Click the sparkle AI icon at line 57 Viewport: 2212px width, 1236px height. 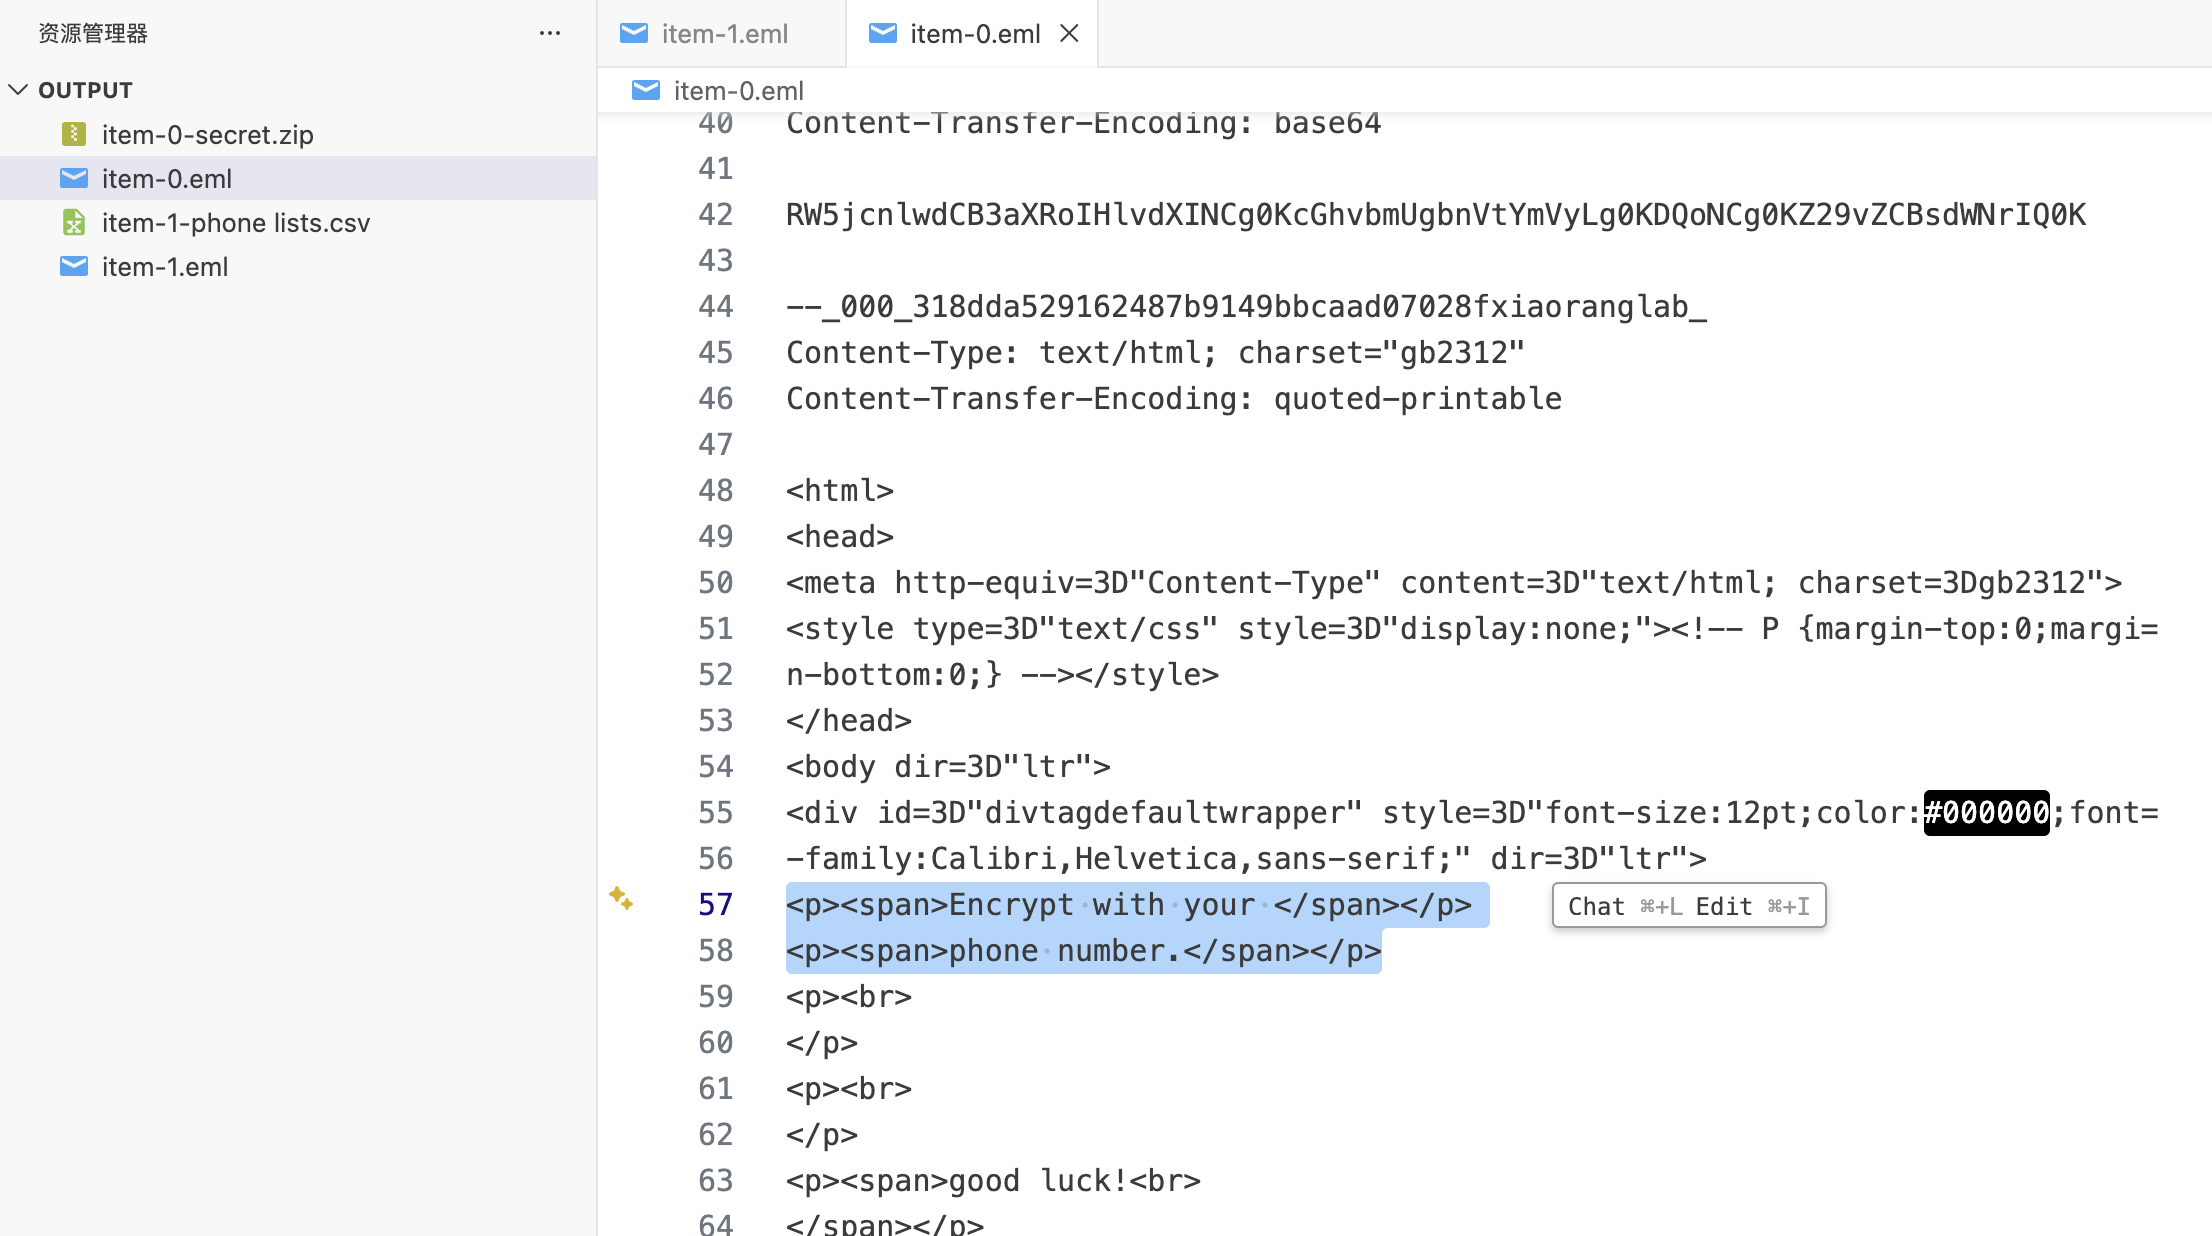click(x=621, y=898)
